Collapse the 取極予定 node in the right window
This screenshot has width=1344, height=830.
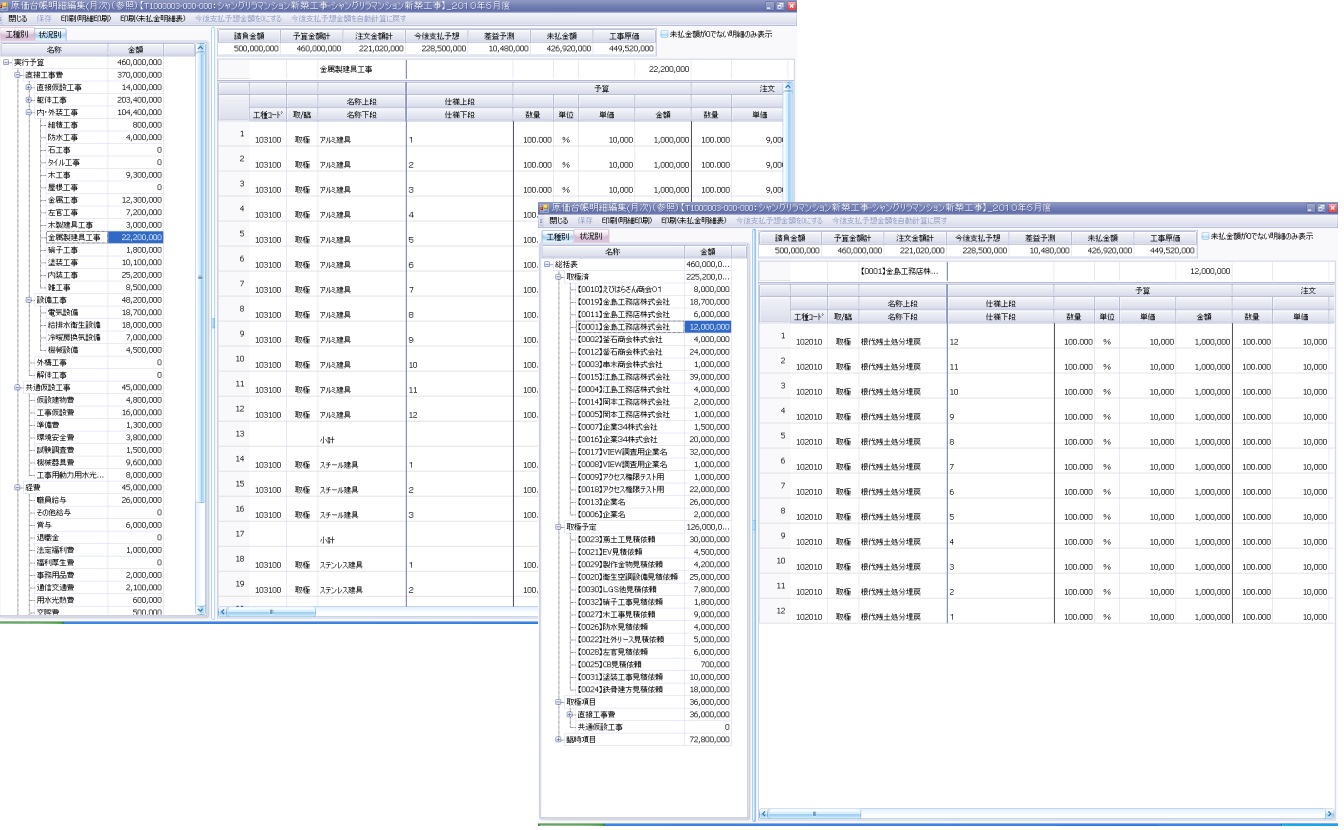558,527
